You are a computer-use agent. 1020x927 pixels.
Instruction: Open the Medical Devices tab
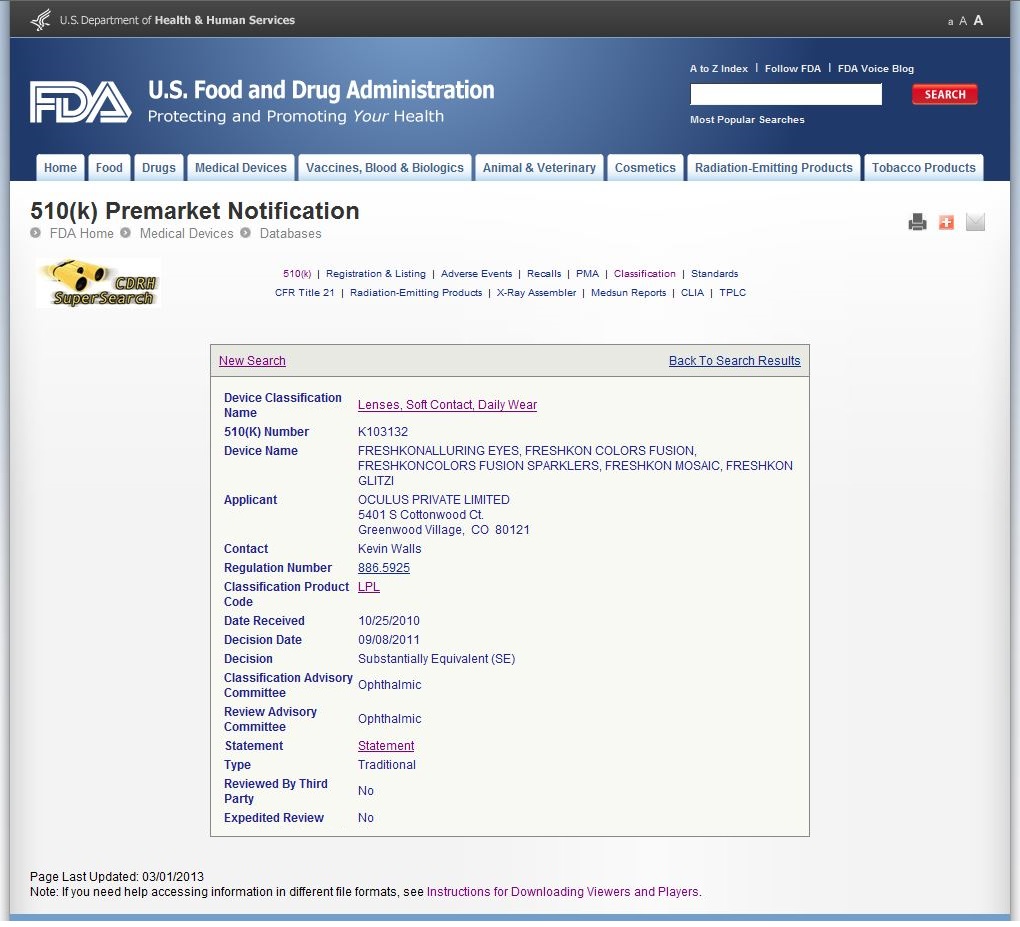click(x=241, y=168)
